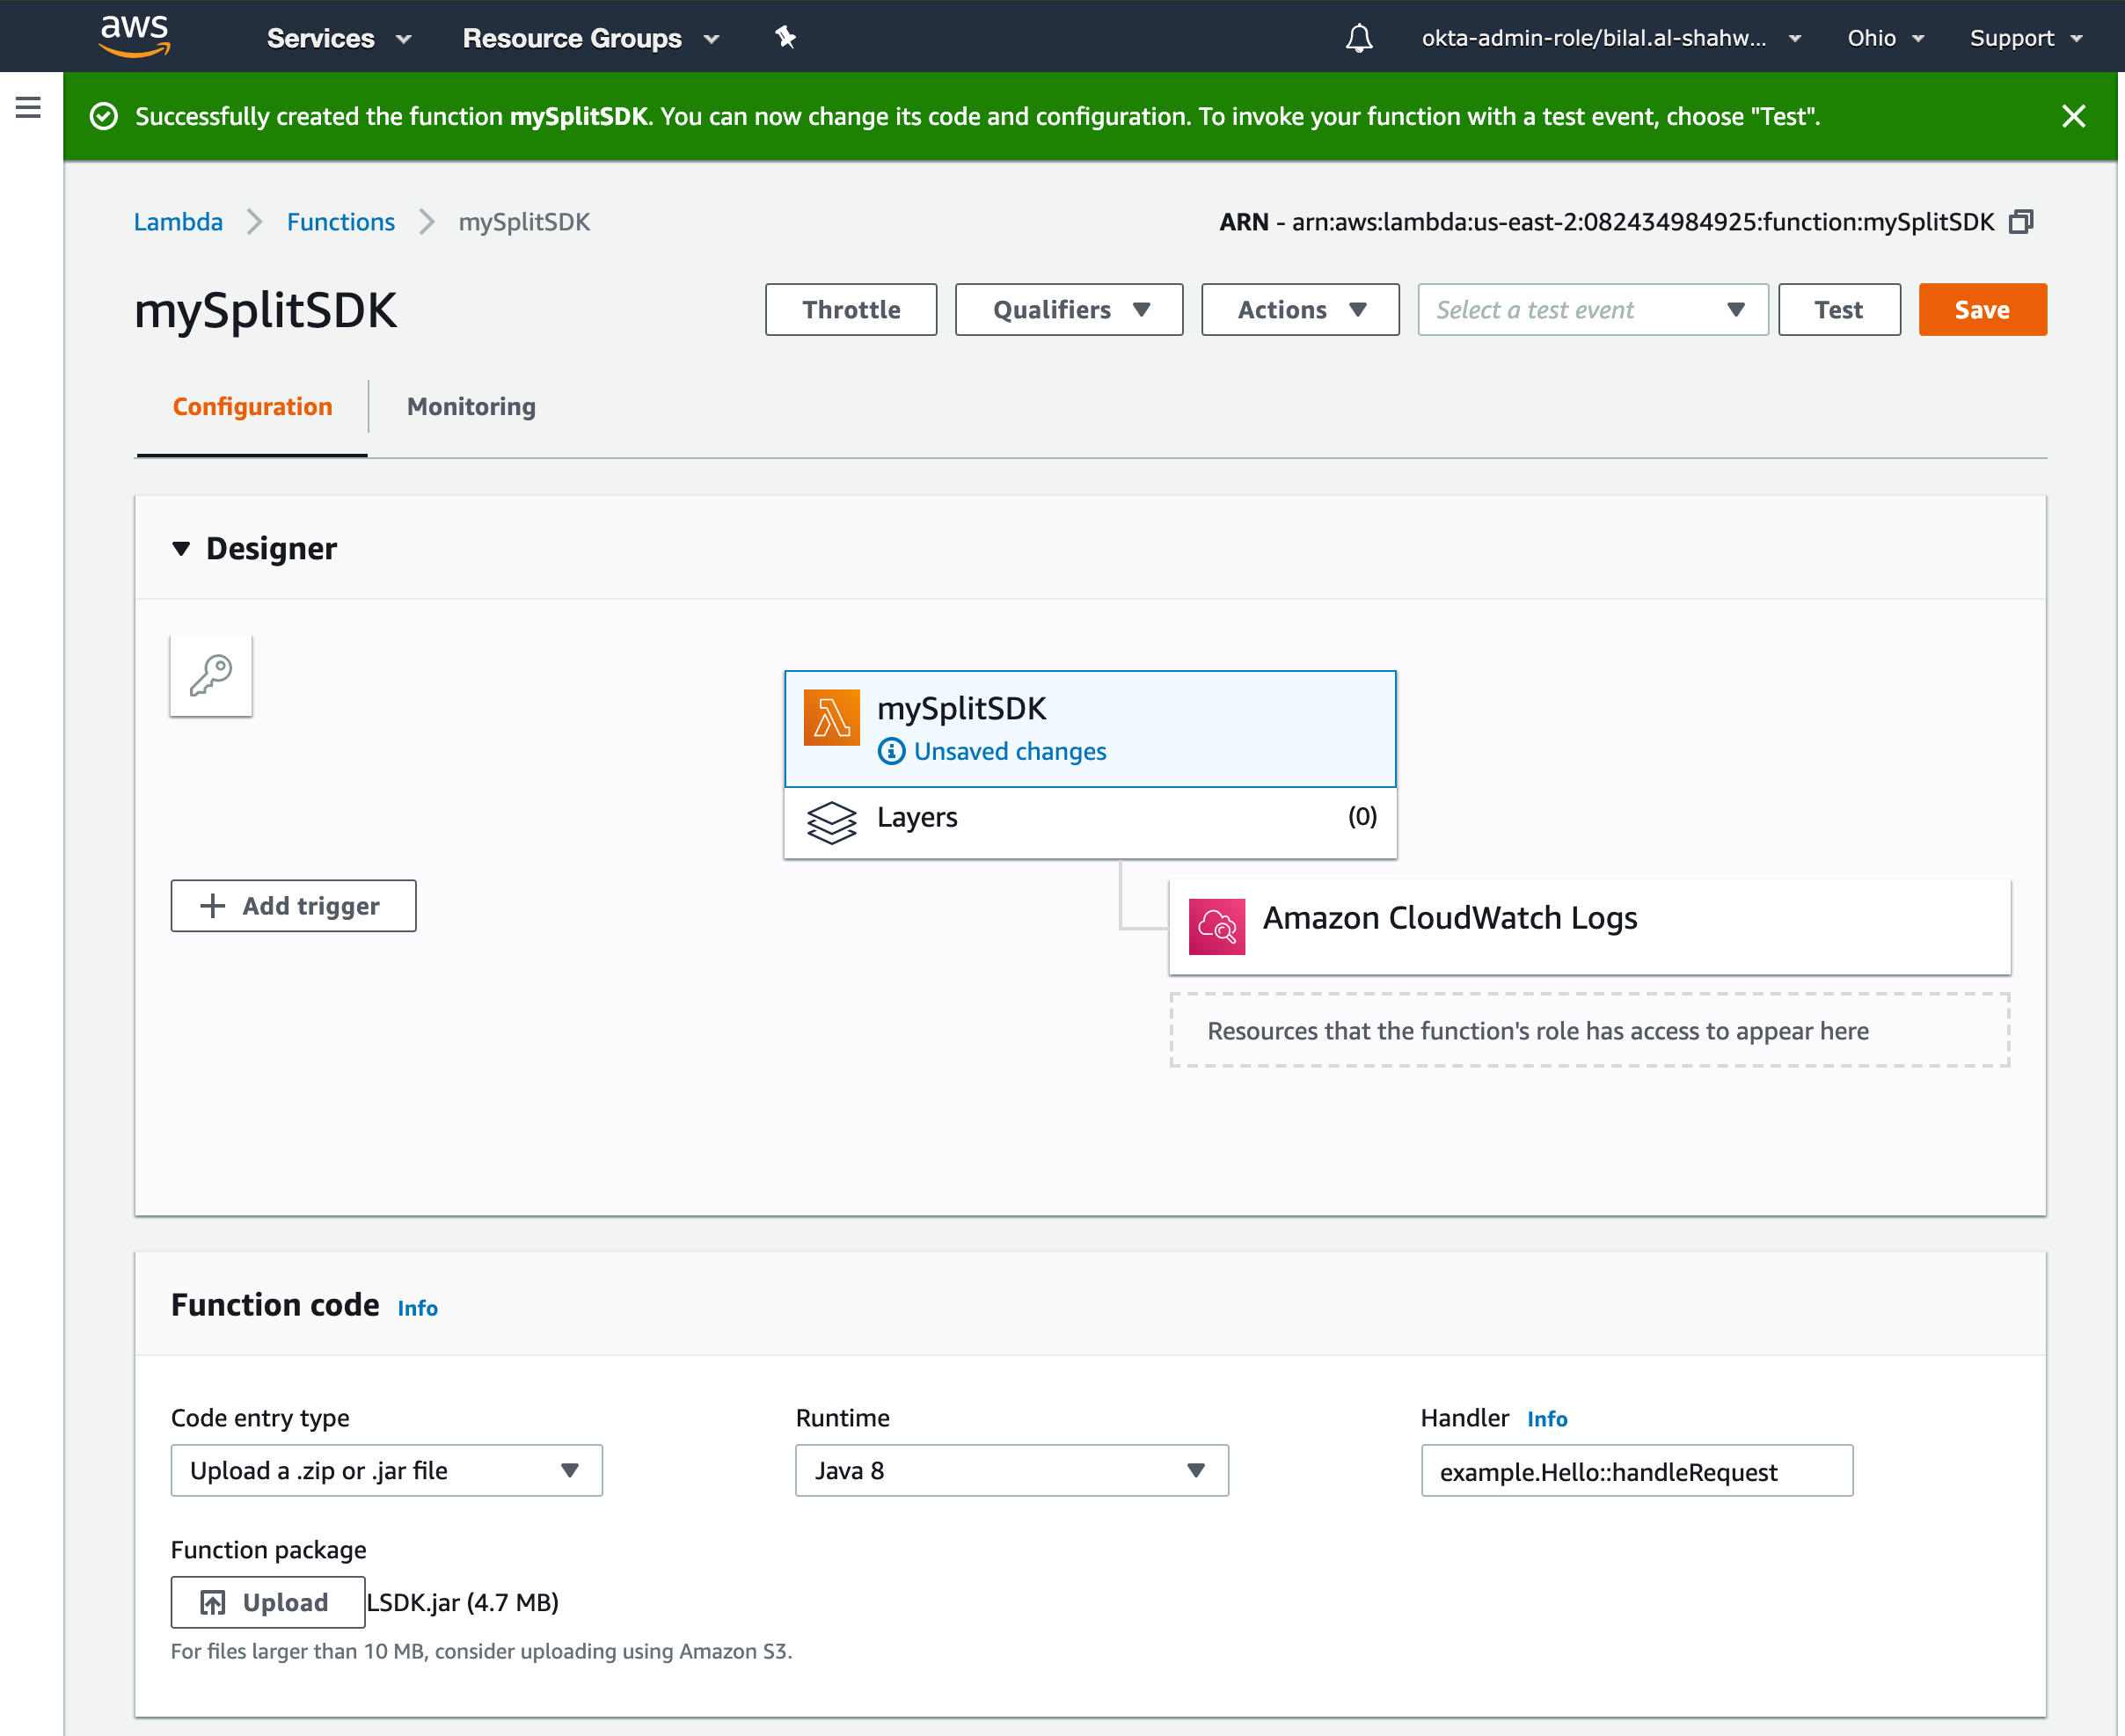Click the mySplitSDK Lambda function icon
The height and width of the screenshot is (1736, 2125).
[x=831, y=717]
